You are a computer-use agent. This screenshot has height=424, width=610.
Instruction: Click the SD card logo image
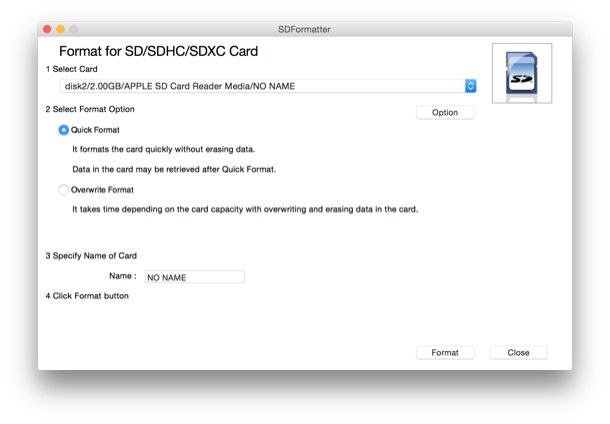tap(522, 74)
